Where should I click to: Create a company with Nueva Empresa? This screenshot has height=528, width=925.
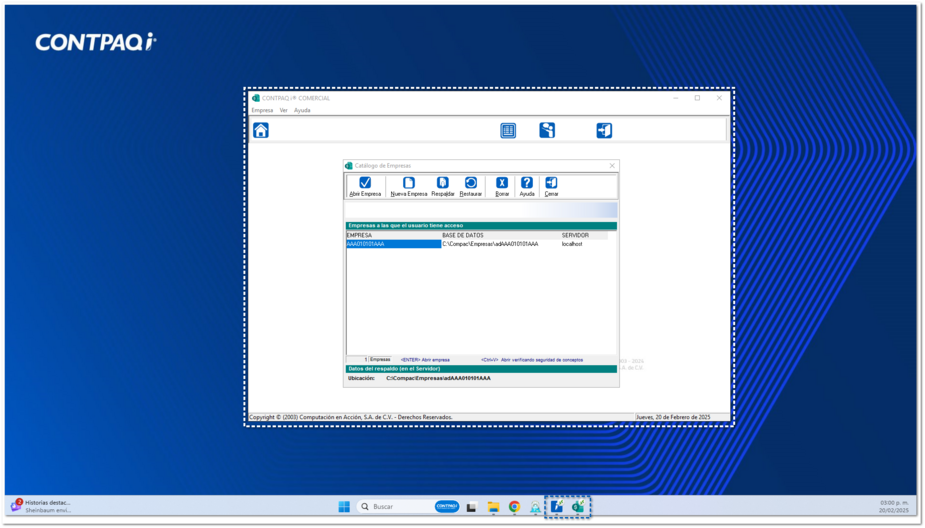point(409,183)
